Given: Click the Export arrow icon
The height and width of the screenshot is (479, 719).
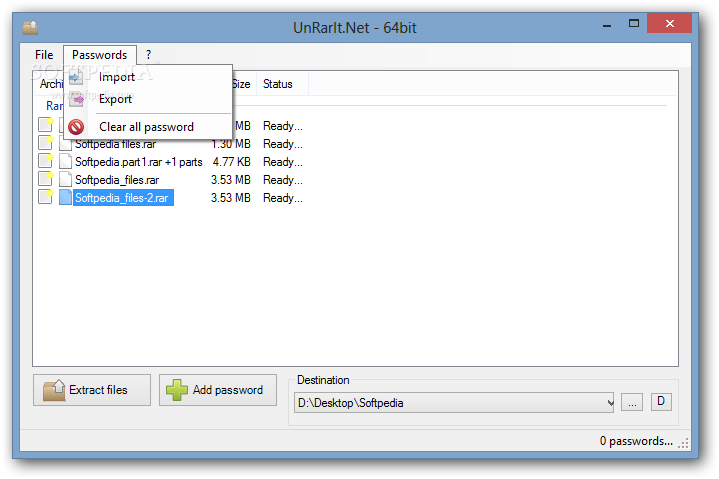Looking at the screenshot, I should tap(76, 99).
